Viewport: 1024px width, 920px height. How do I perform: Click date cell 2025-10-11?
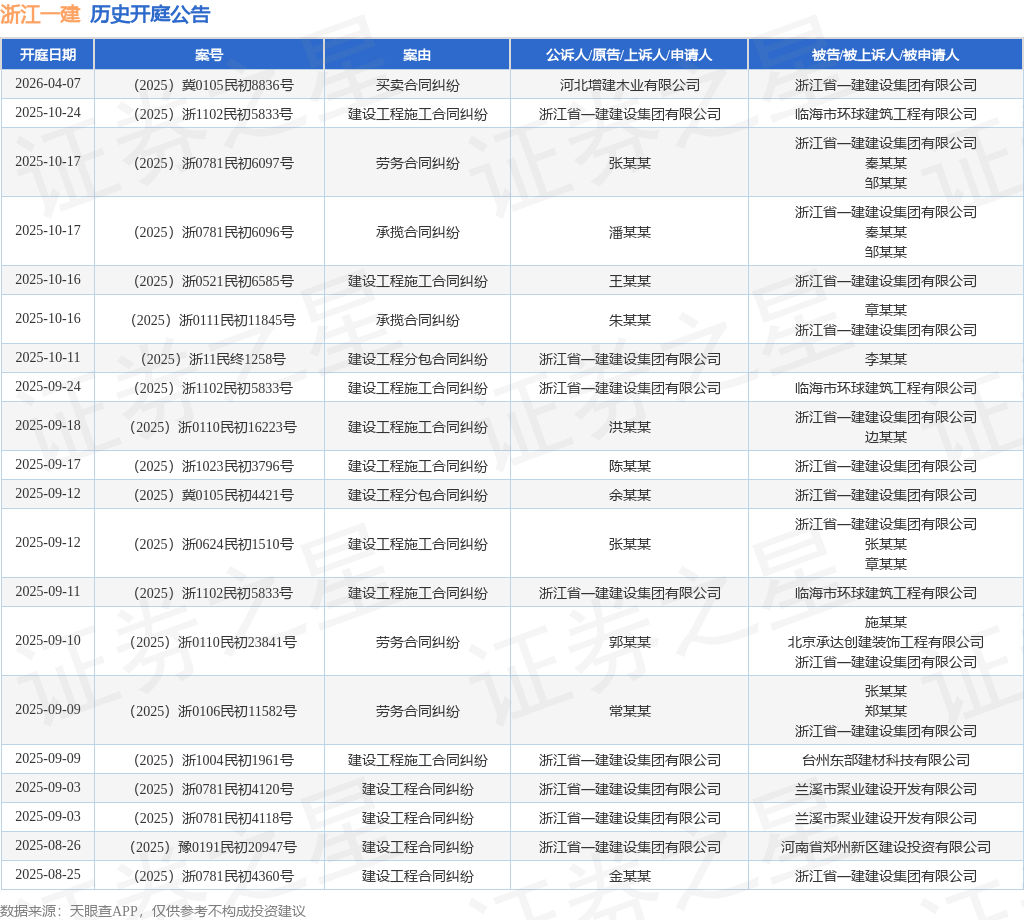pos(48,358)
